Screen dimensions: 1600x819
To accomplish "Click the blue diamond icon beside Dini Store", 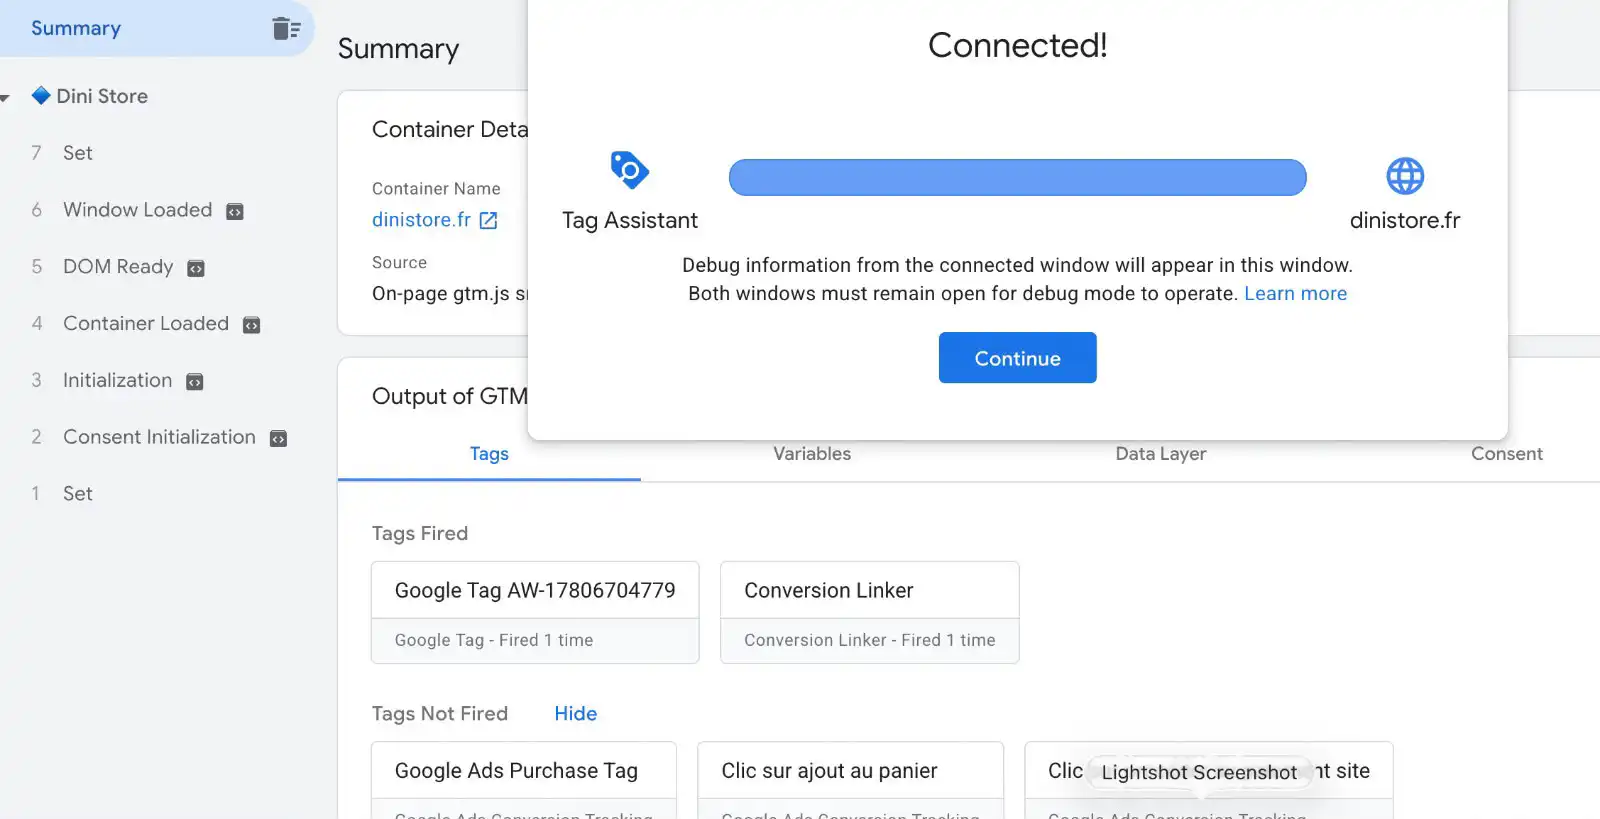I will (x=41, y=96).
